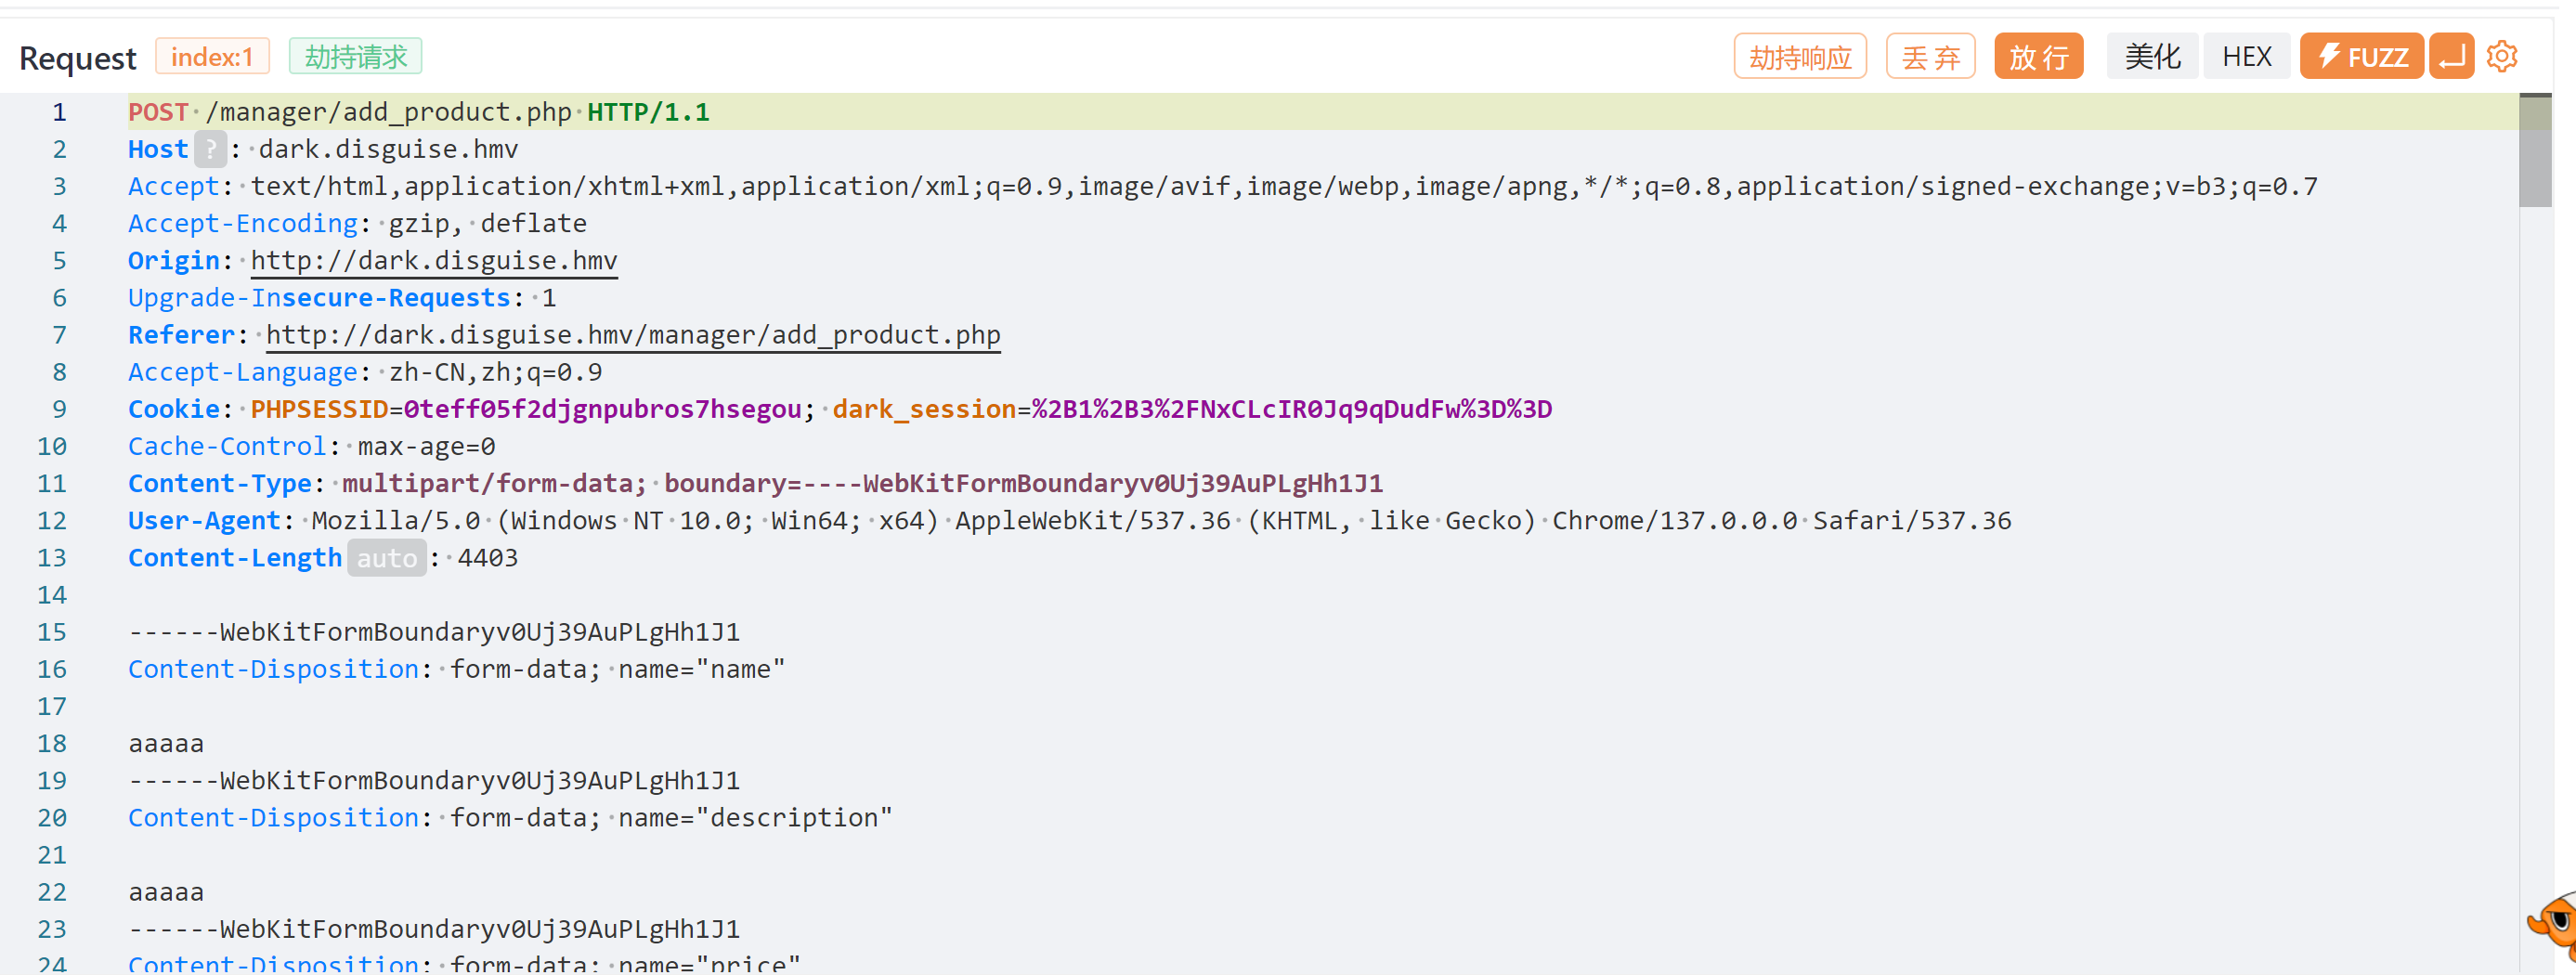2576x975 pixels.
Task: Click the FUZZ button
Action: point(2361,56)
